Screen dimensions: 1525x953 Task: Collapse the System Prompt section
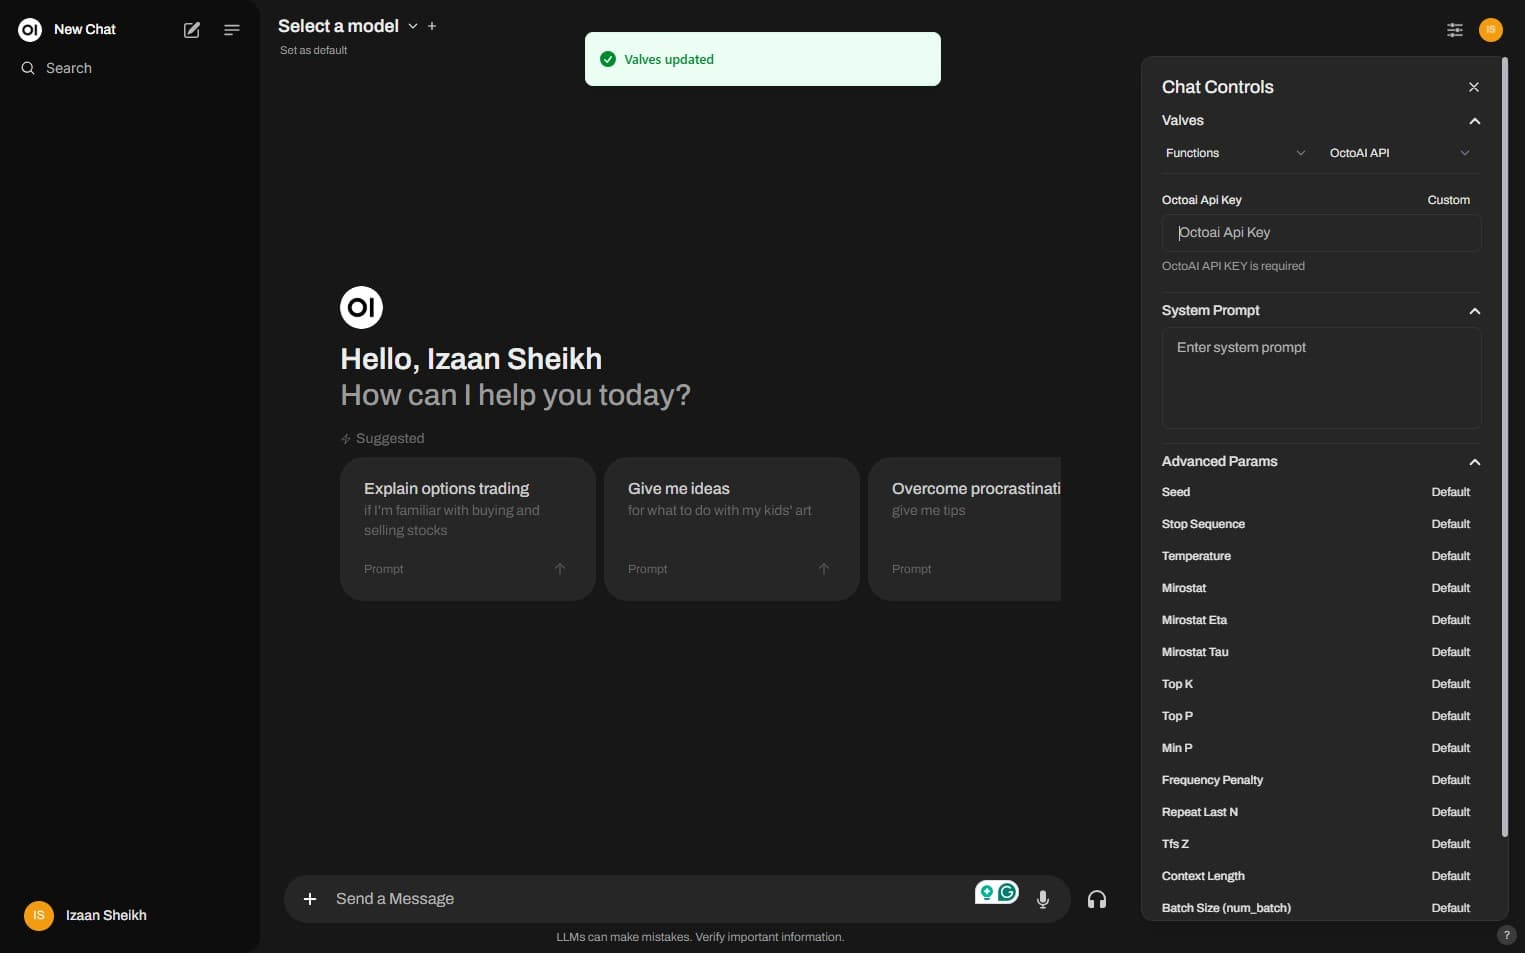pyautogui.click(x=1474, y=311)
